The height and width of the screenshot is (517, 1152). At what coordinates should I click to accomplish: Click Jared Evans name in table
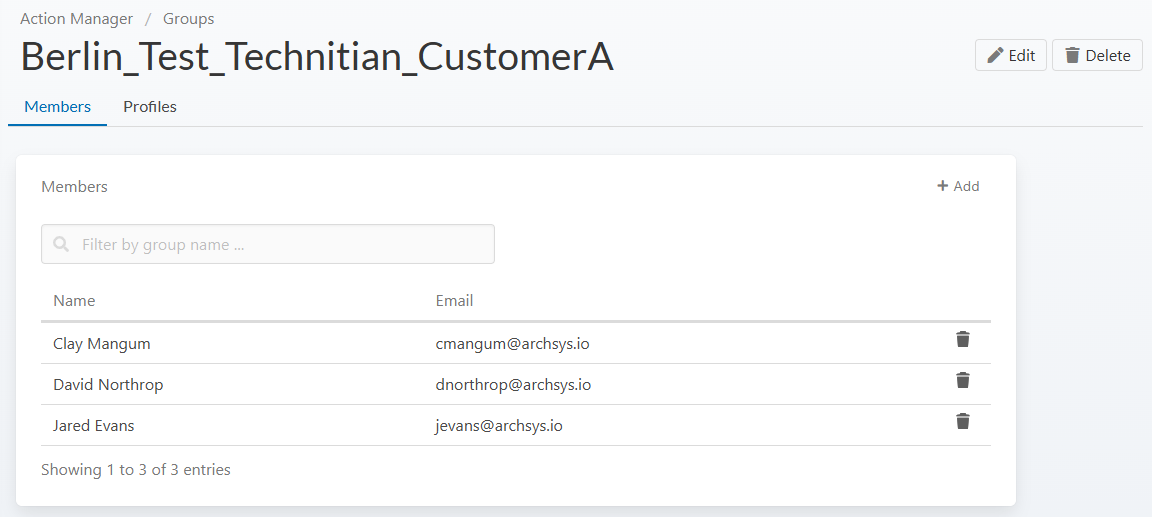93,425
